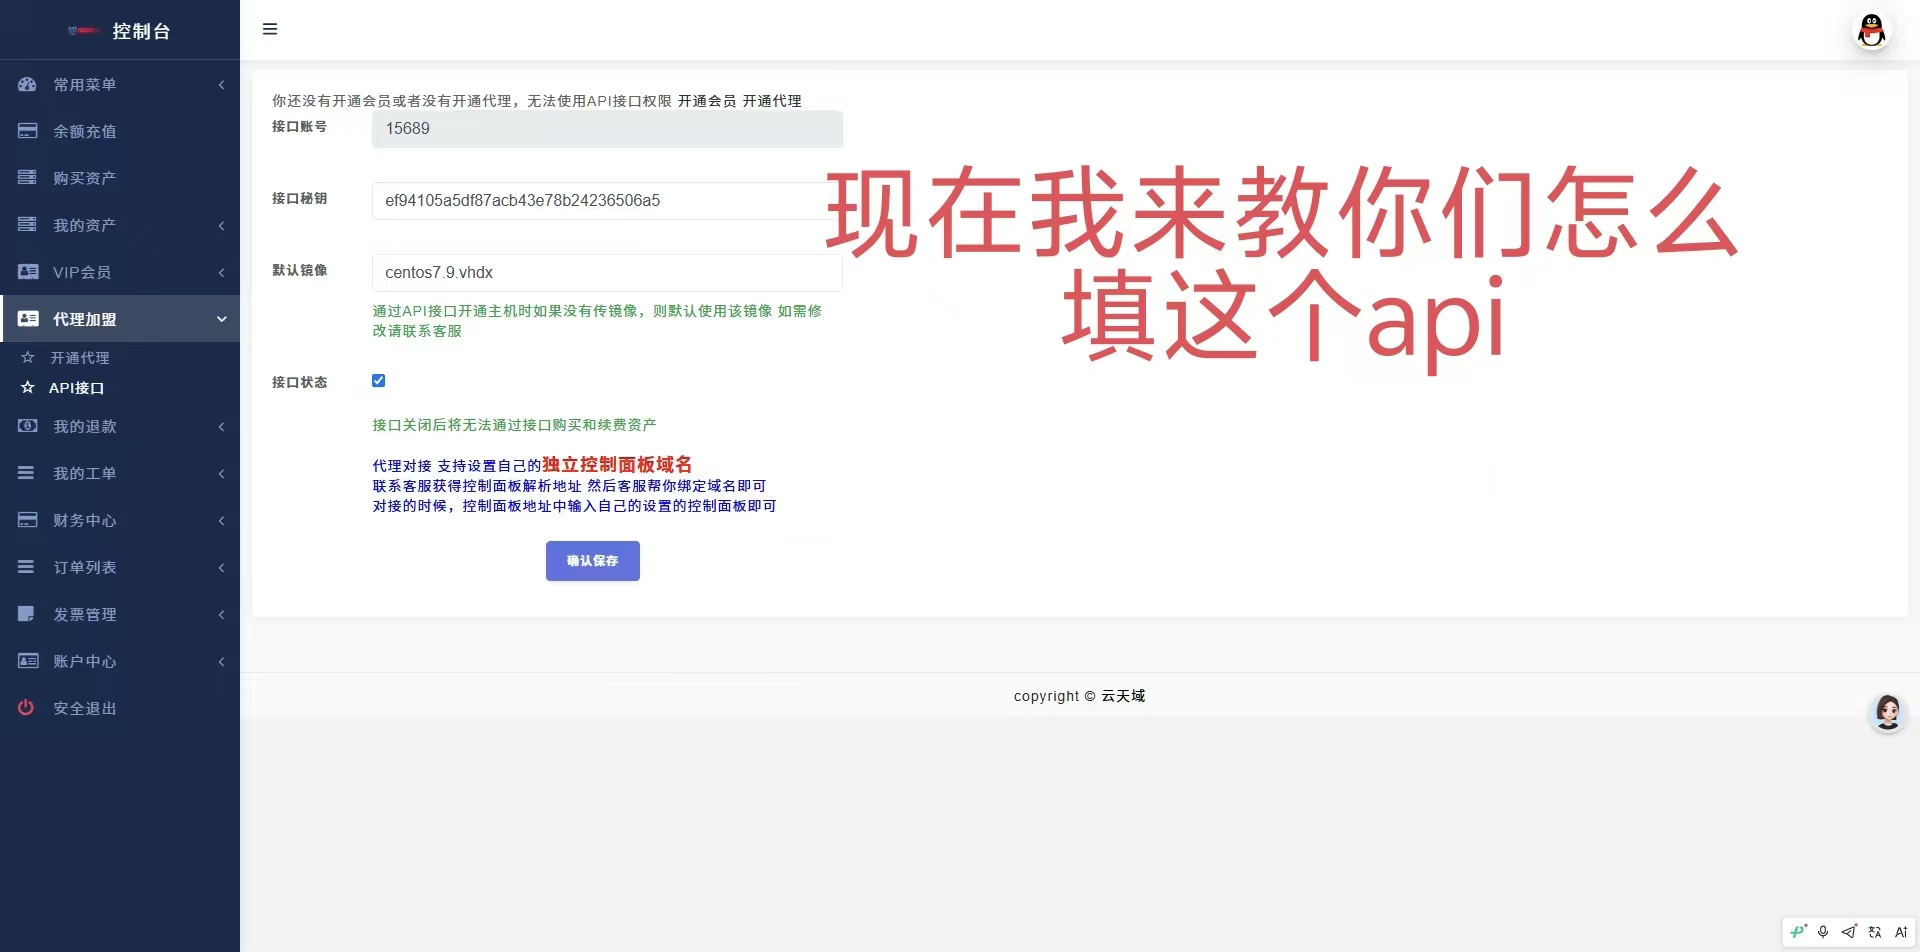Click the 接口秘钥 input field
Image resolution: width=1920 pixels, height=952 pixels.
click(x=607, y=201)
